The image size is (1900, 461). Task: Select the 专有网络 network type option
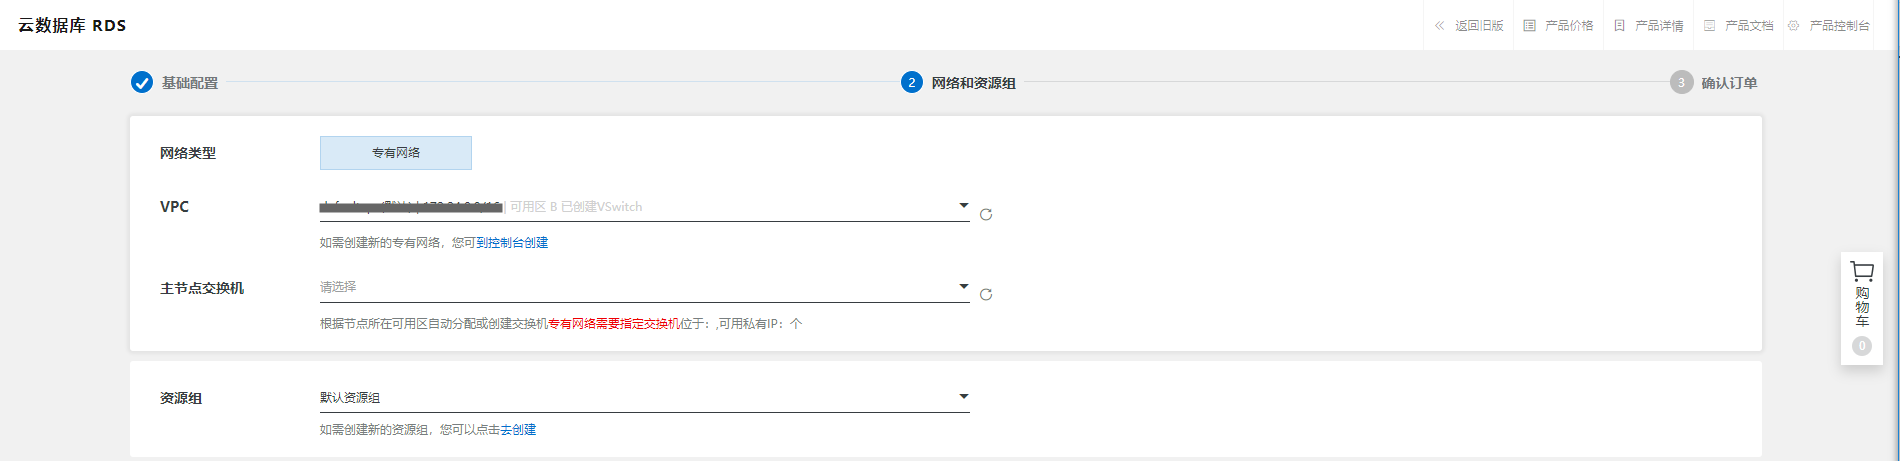[x=396, y=153]
